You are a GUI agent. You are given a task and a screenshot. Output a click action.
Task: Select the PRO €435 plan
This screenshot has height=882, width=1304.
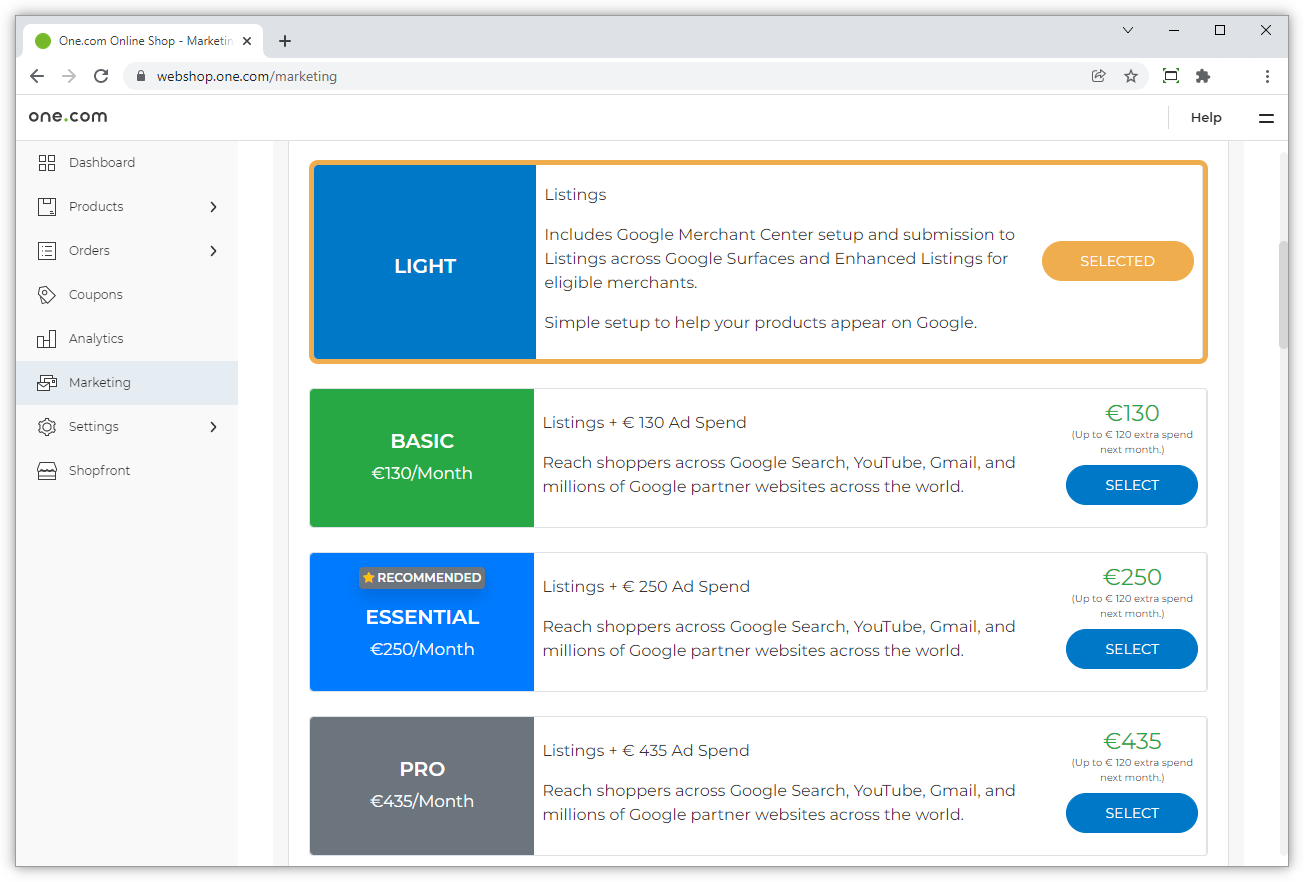[1131, 813]
